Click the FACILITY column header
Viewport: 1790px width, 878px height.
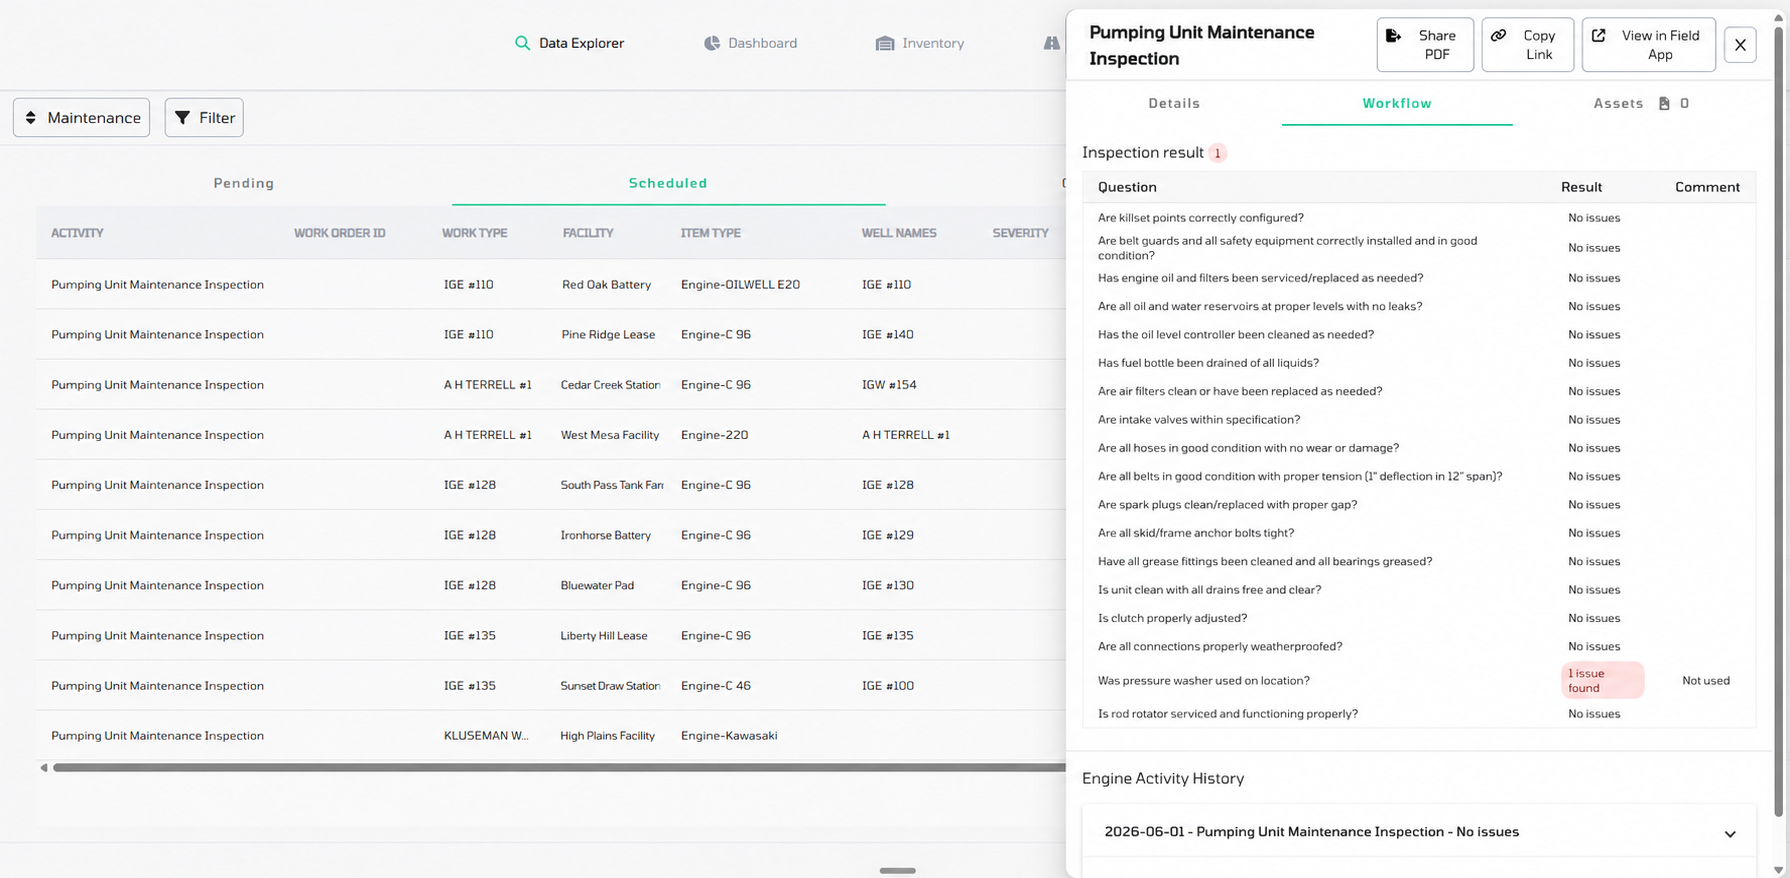coord(588,233)
